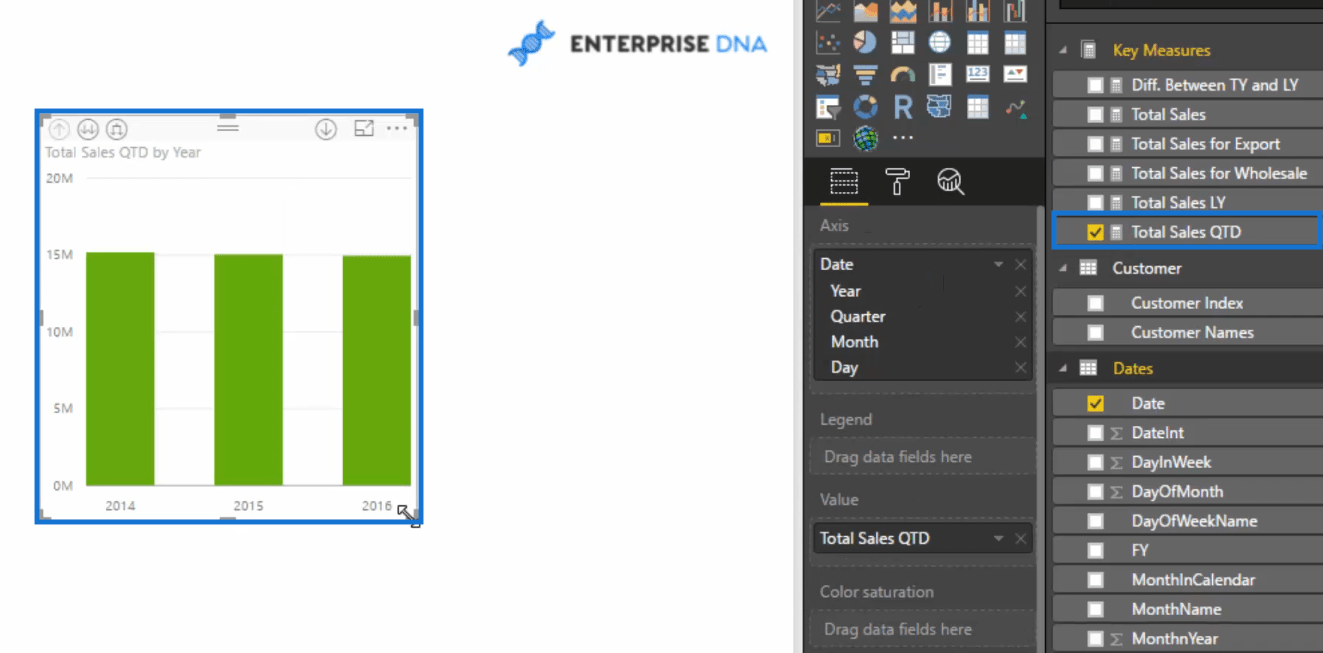Viewport: 1323px width, 653px height.
Task: Select the Multi-row card visualization icon
Action: click(x=940, y=75)
